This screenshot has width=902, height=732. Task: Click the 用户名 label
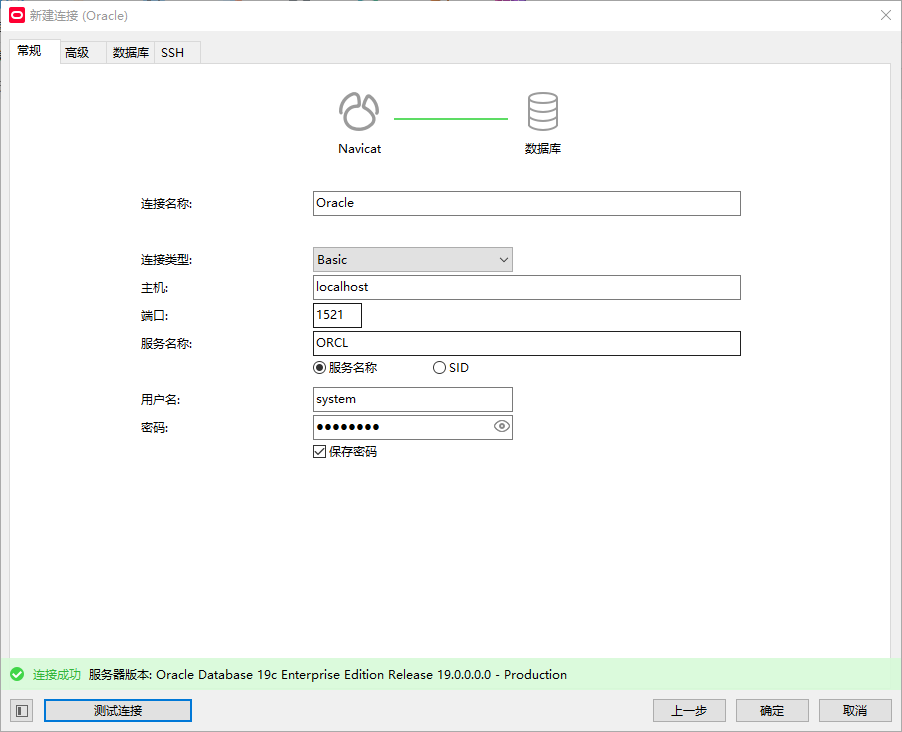point(160,399)
